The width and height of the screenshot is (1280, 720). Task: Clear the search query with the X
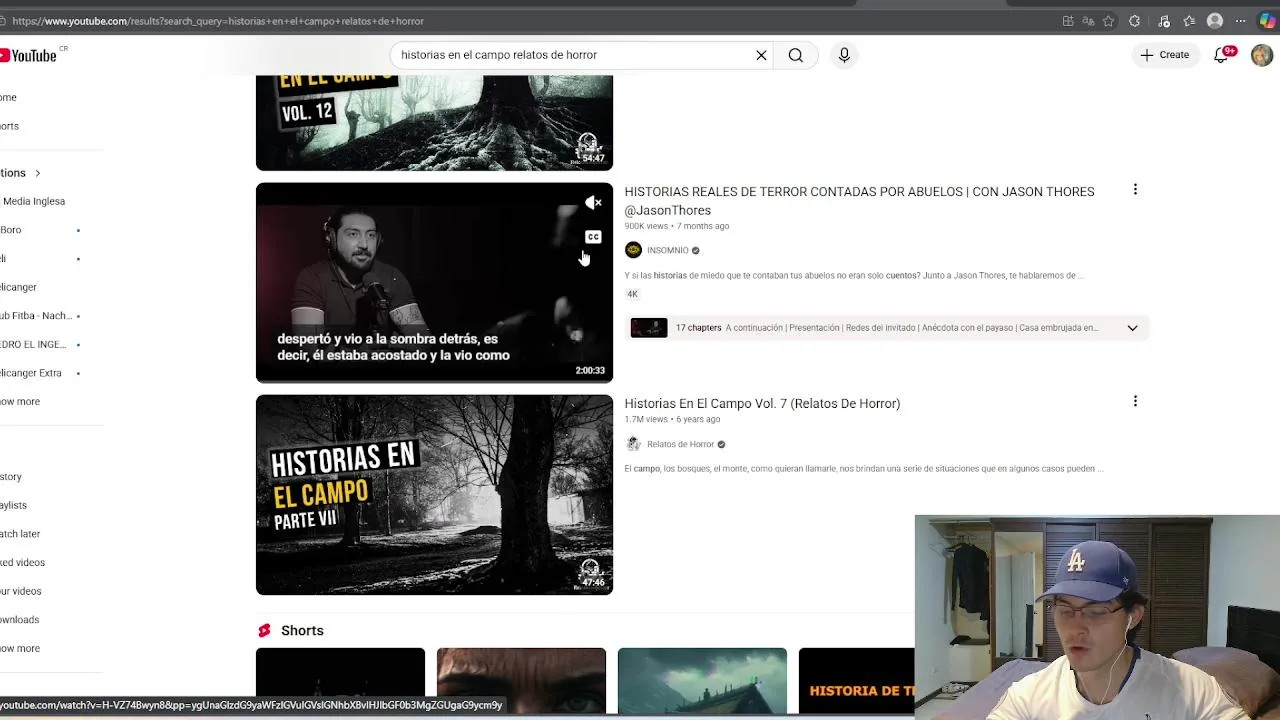(761, 55)
